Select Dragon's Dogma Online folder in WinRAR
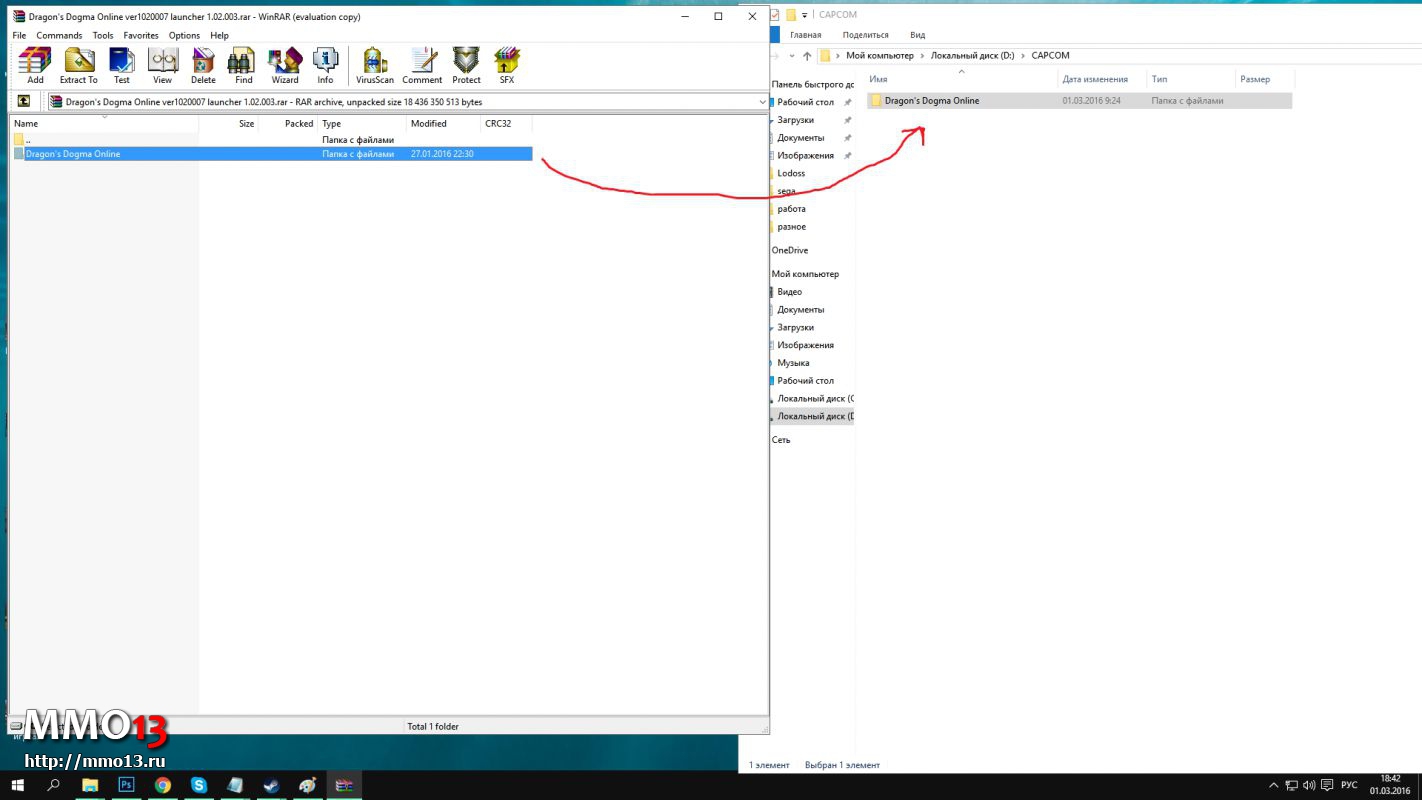 [271, 154]
